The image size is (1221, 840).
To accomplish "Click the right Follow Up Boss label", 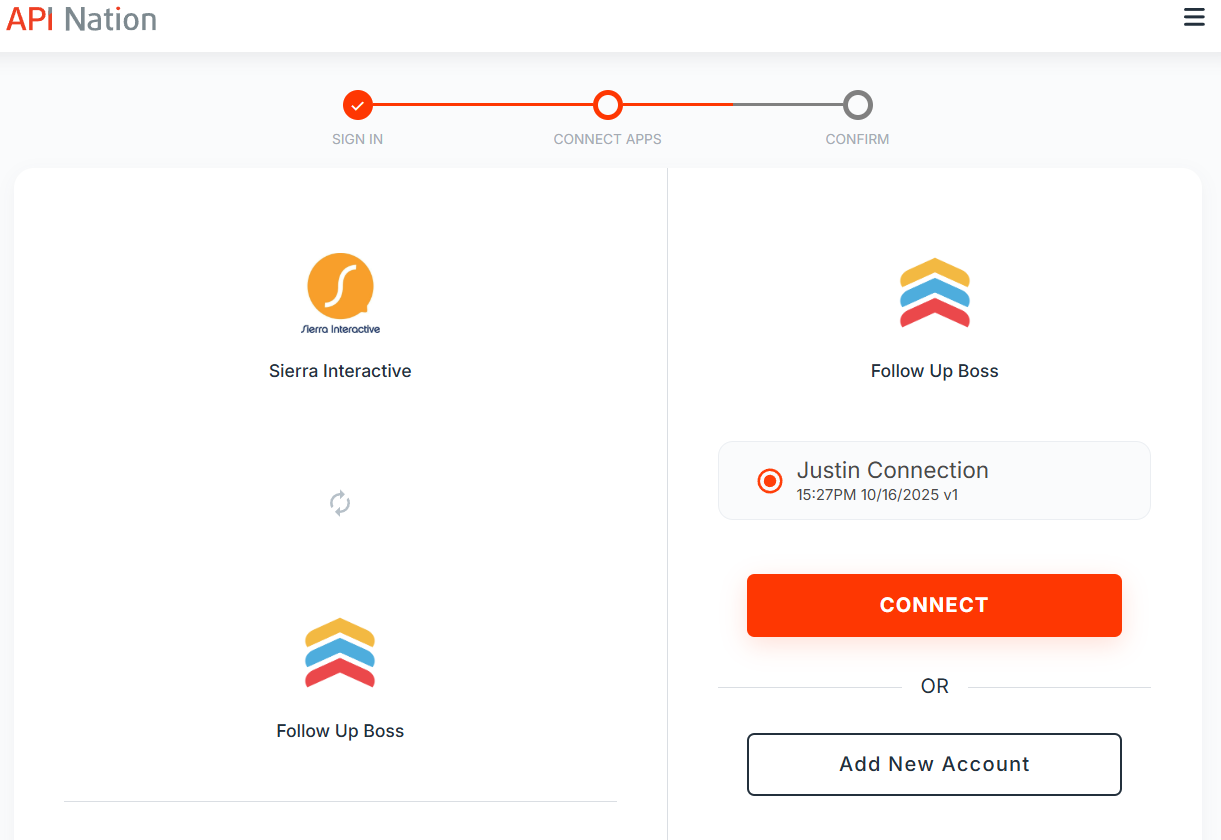I will pos(935,371).
